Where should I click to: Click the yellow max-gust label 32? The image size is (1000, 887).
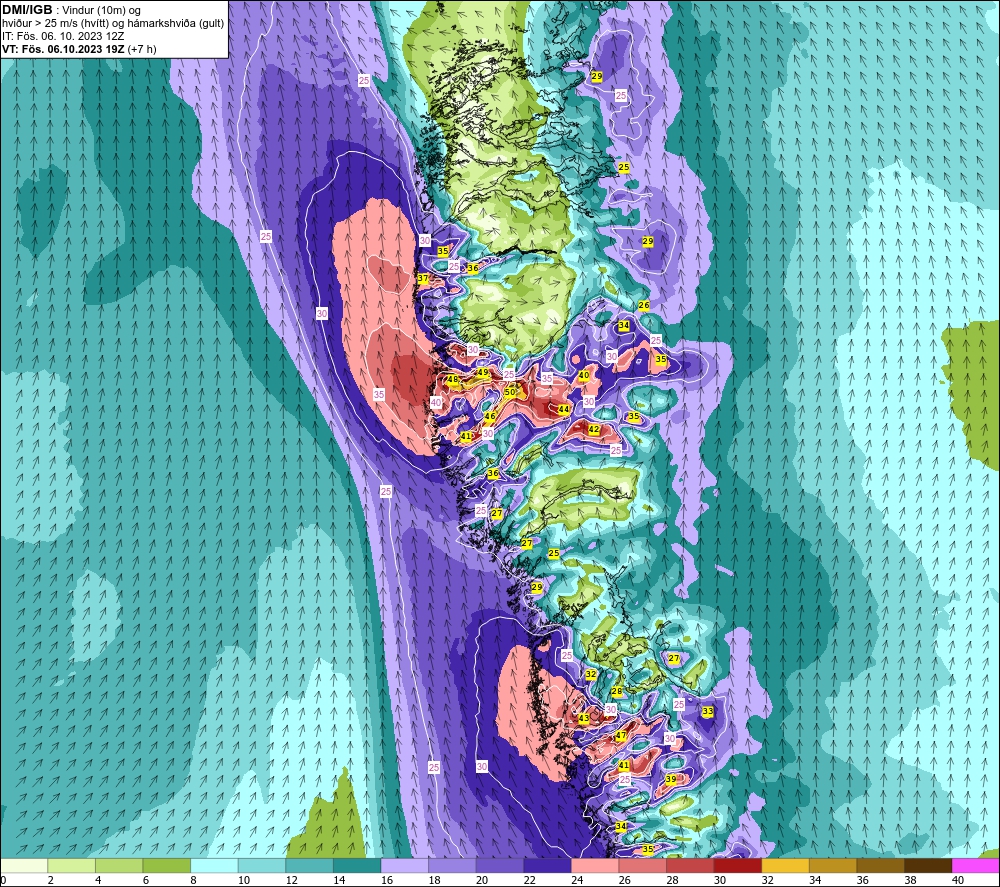591,675
